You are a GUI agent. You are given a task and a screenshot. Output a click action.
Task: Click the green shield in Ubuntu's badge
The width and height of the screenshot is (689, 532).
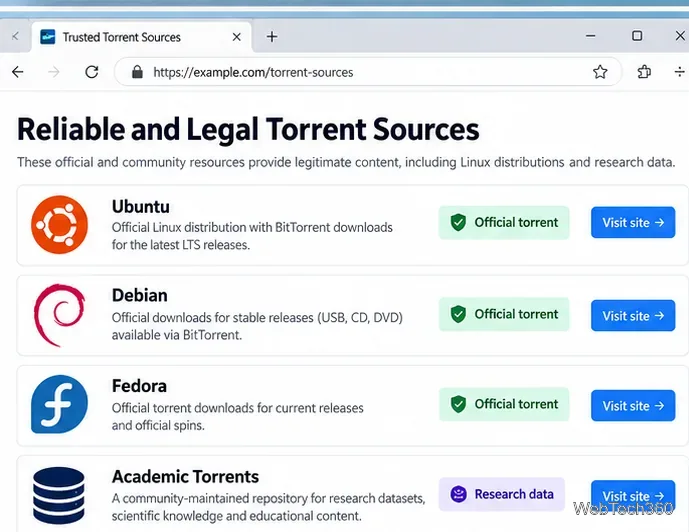tap(458, 222)
